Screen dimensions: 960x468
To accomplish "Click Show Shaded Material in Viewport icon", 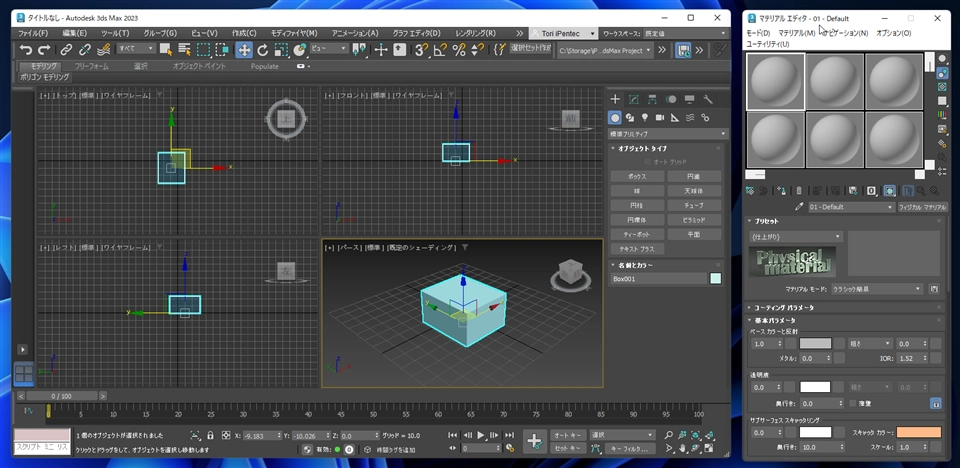I will (x=890, y=191).
